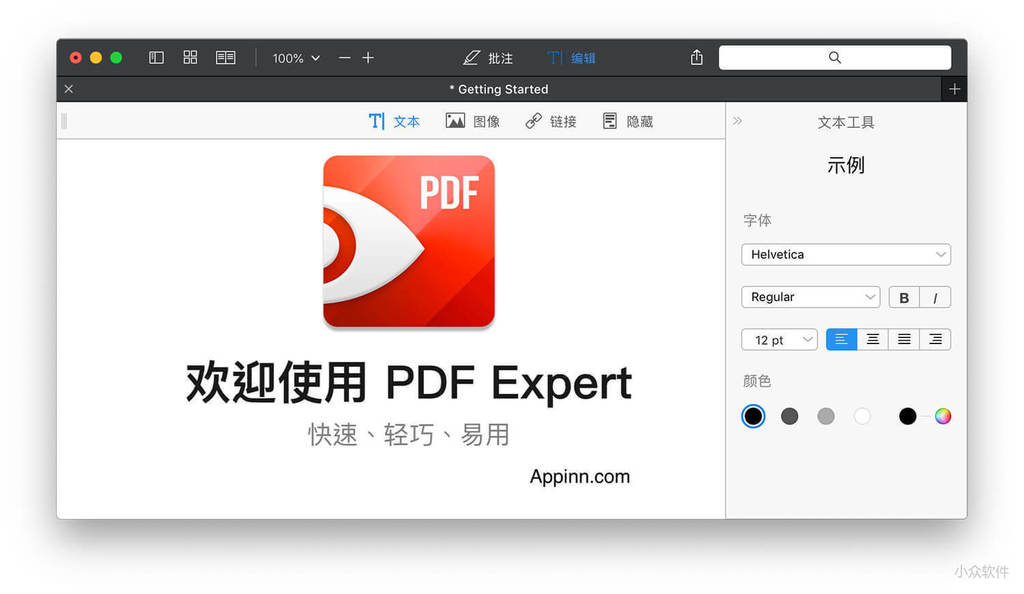
Task: Select the 链接 link tool
Action: click(551, 121)
